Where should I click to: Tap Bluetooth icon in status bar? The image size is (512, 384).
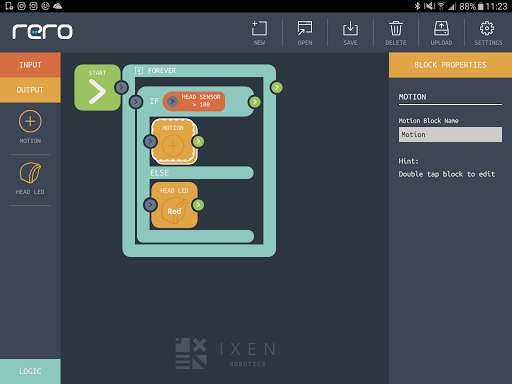[x=417, y=6]
